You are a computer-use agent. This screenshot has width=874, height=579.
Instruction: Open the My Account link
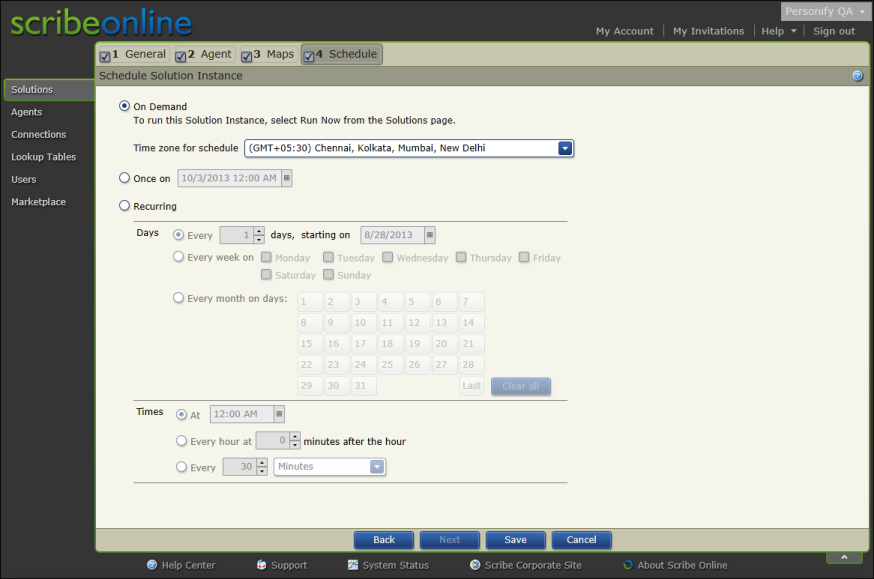click(x=624, y=31)
